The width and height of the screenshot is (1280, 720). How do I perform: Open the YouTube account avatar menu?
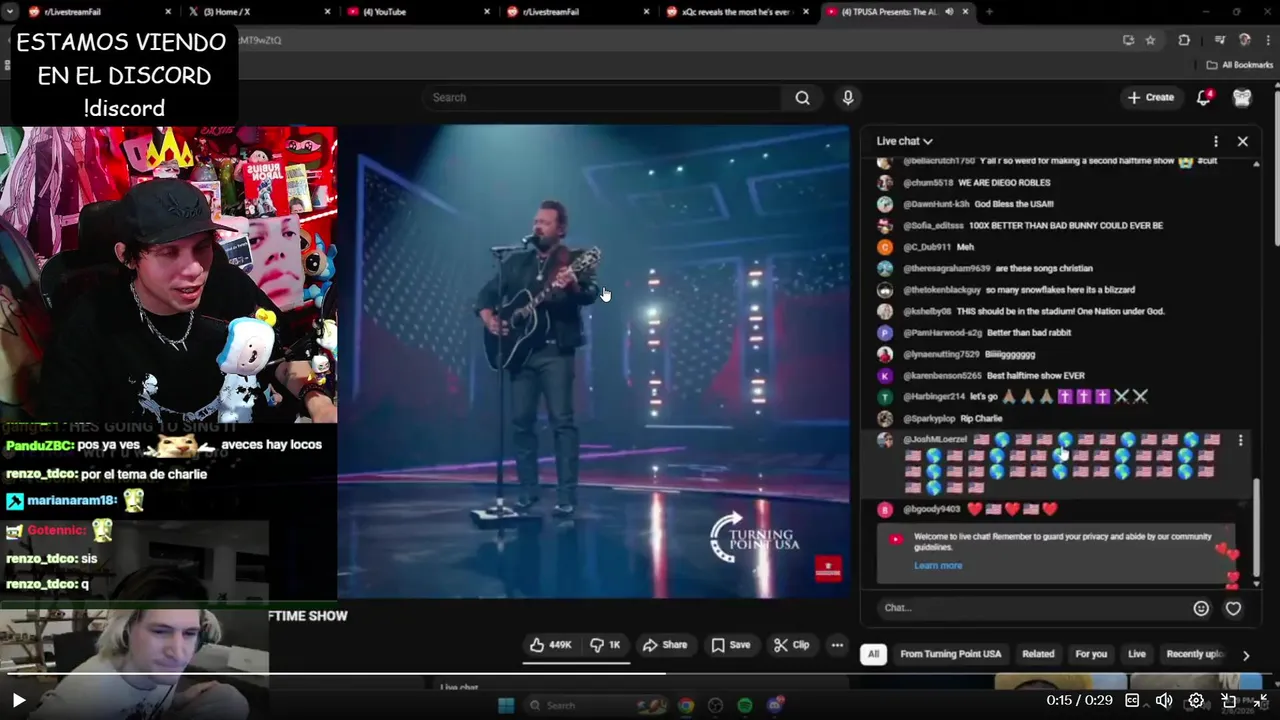point(1242,97)
